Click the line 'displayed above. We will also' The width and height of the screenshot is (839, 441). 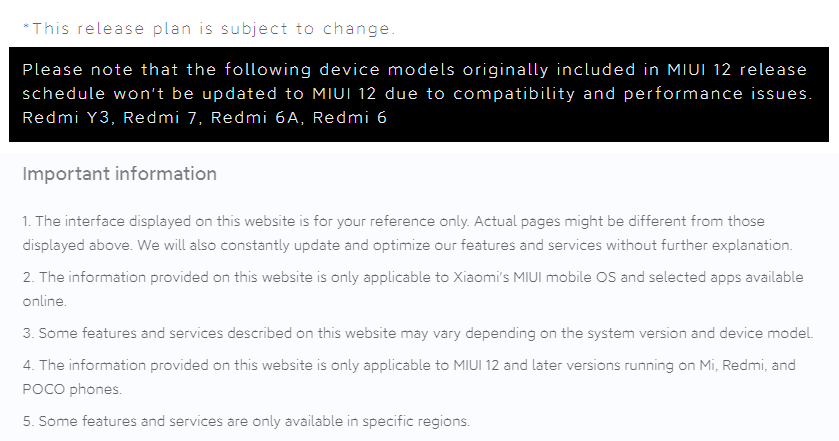(x=407, y=245)
